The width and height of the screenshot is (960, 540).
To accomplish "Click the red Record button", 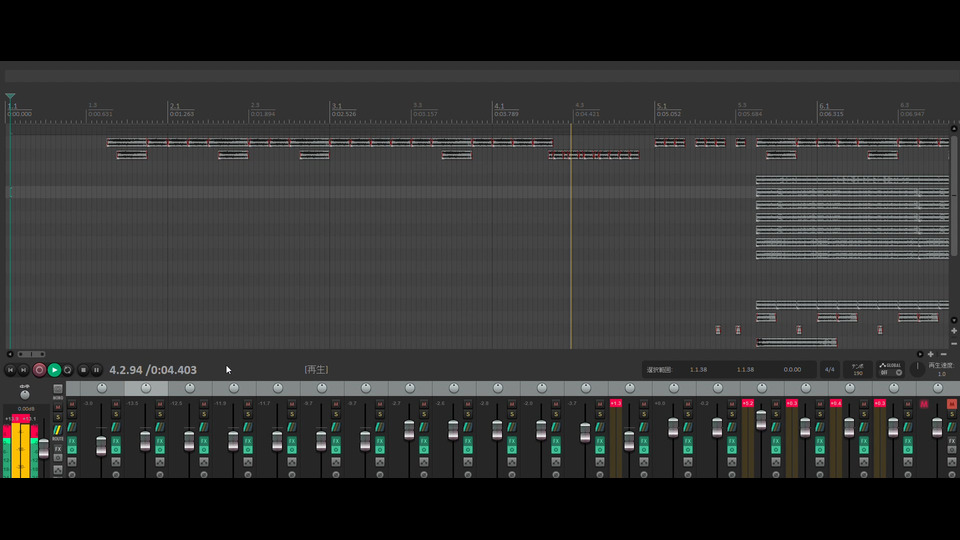I will pyautogui.click(x=39, y=370).
